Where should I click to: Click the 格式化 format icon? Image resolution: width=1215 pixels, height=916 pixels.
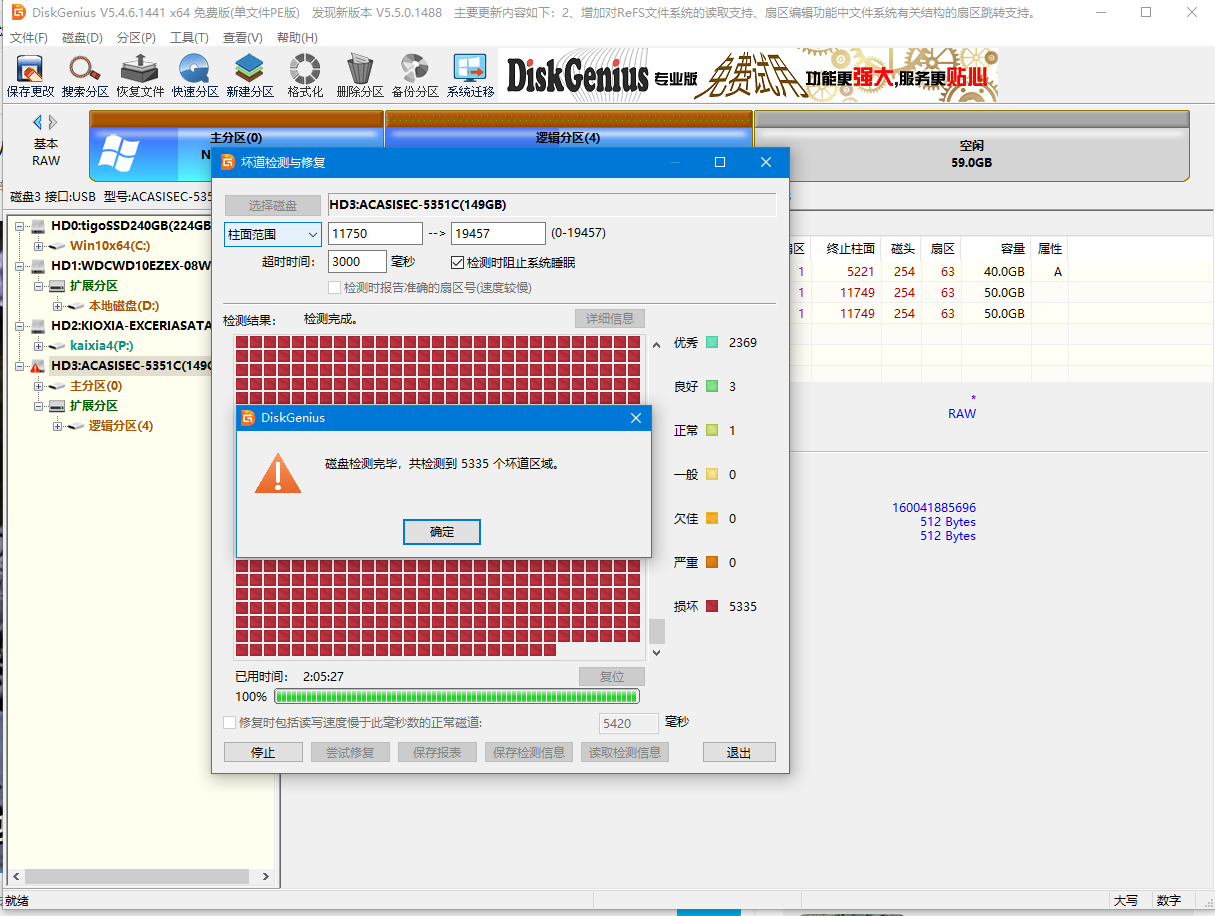coord(304,76)
